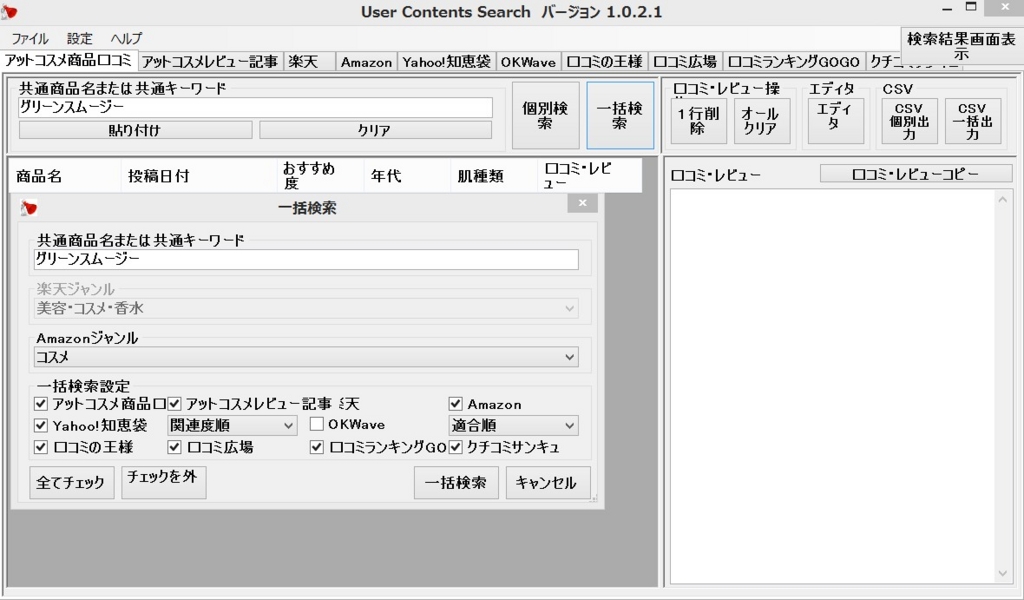Click 全てチェック button
The height and width of the screenshot is (600, 1024).
[x=71, y=482]
